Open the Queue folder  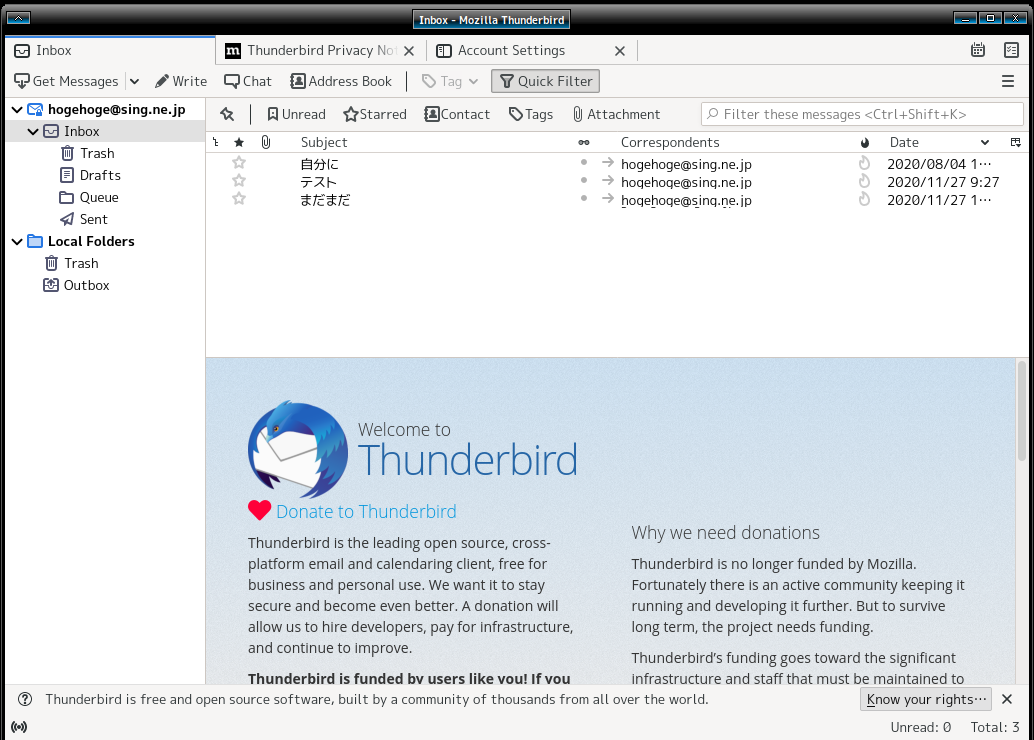point(99,197)
